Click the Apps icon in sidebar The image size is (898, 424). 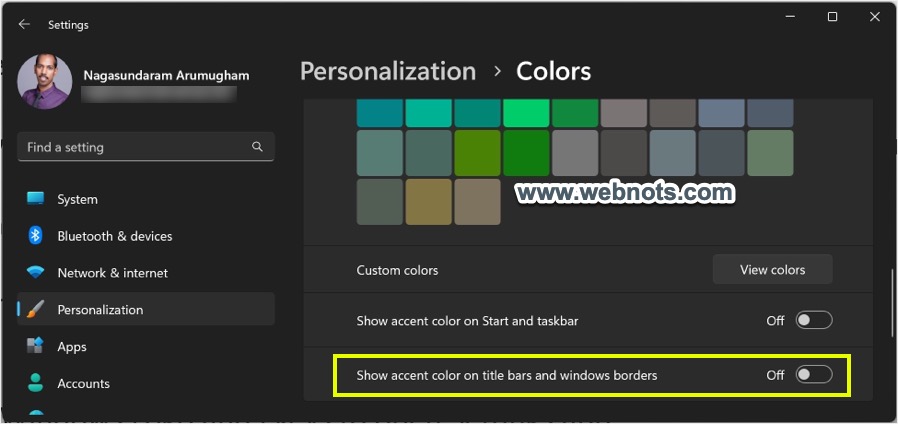coord(36,346)
